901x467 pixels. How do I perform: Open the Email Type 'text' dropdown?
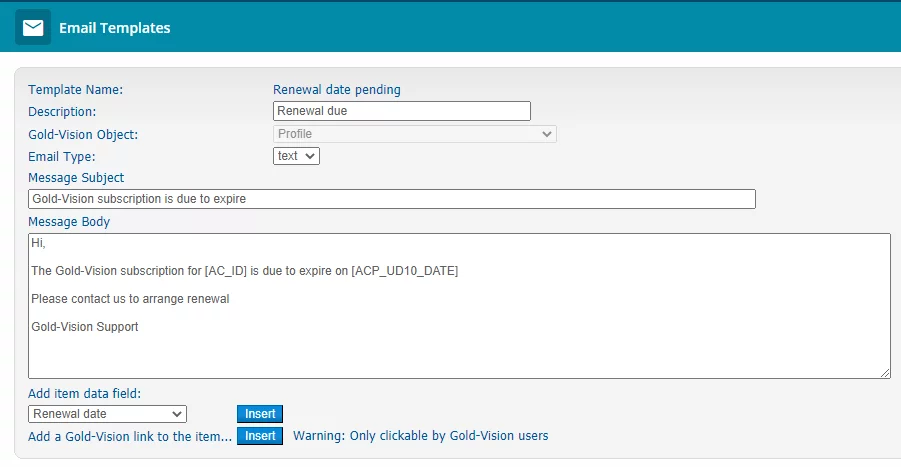pos(296,156)
